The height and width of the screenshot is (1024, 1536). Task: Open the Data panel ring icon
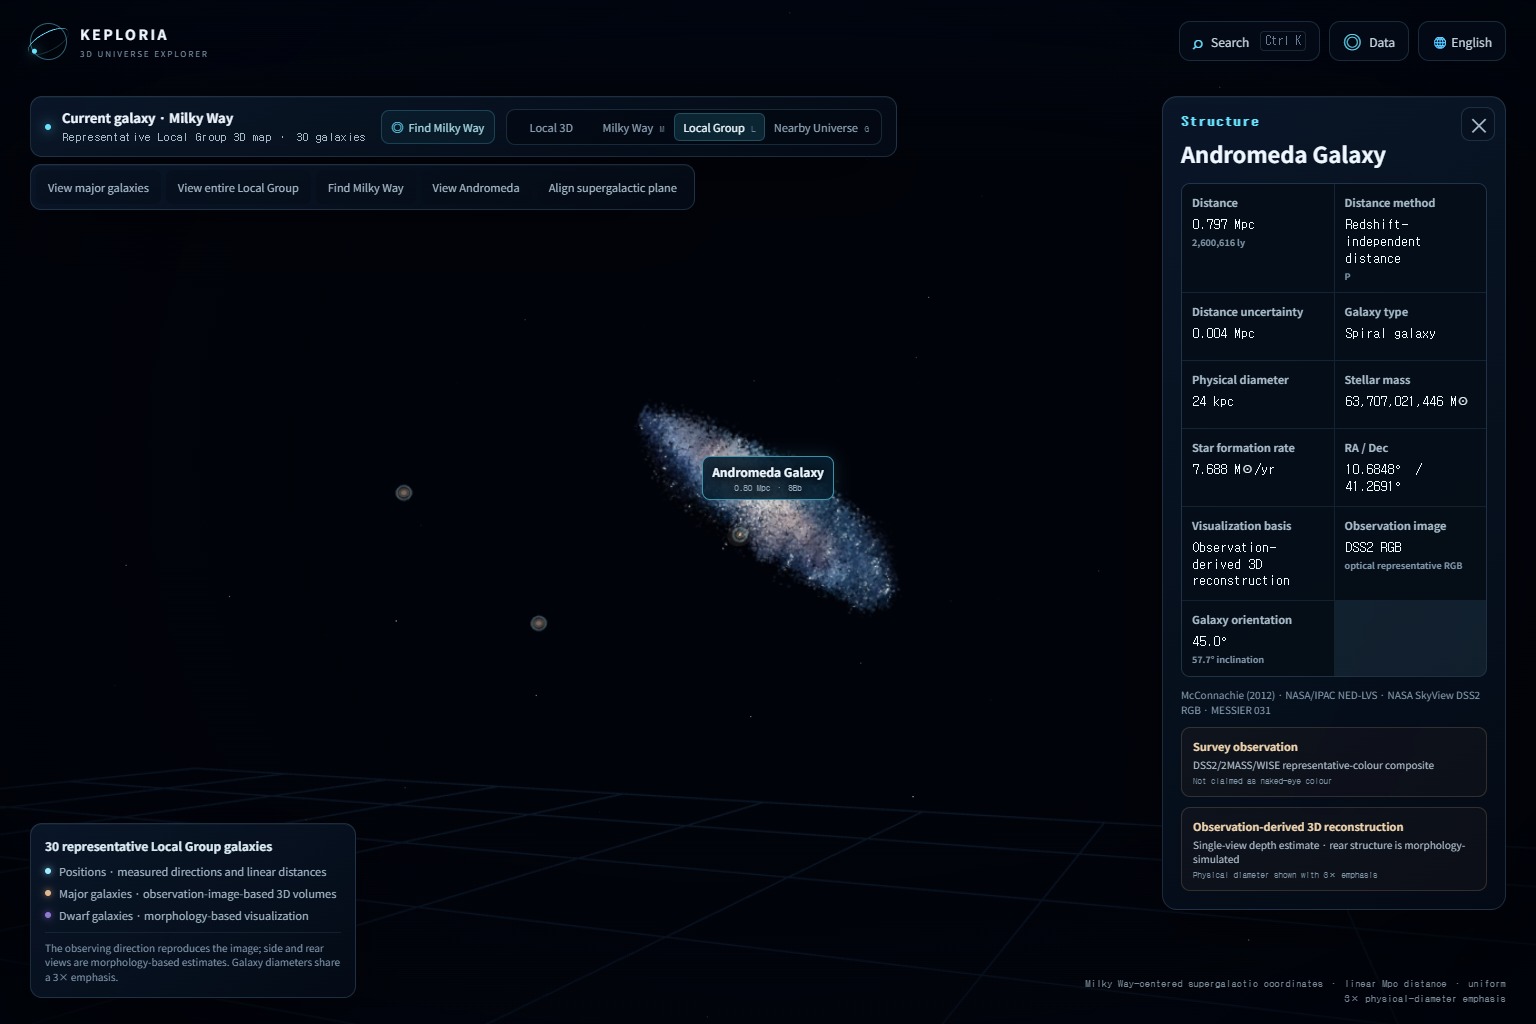point(1352,42)
